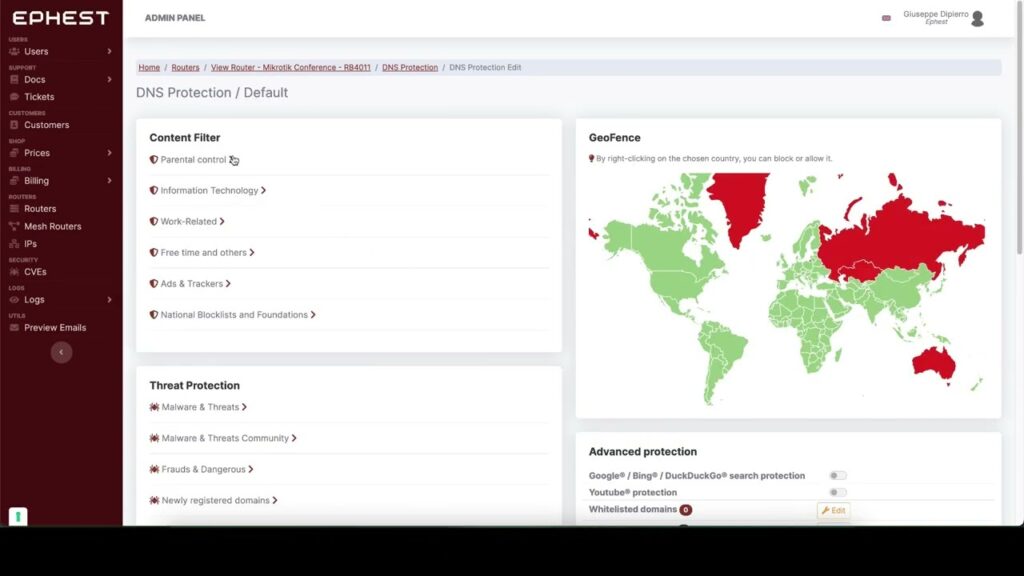Expand National Blocklists and Foundations chevron
1024x576 pixels.
(x=313, y=315)
